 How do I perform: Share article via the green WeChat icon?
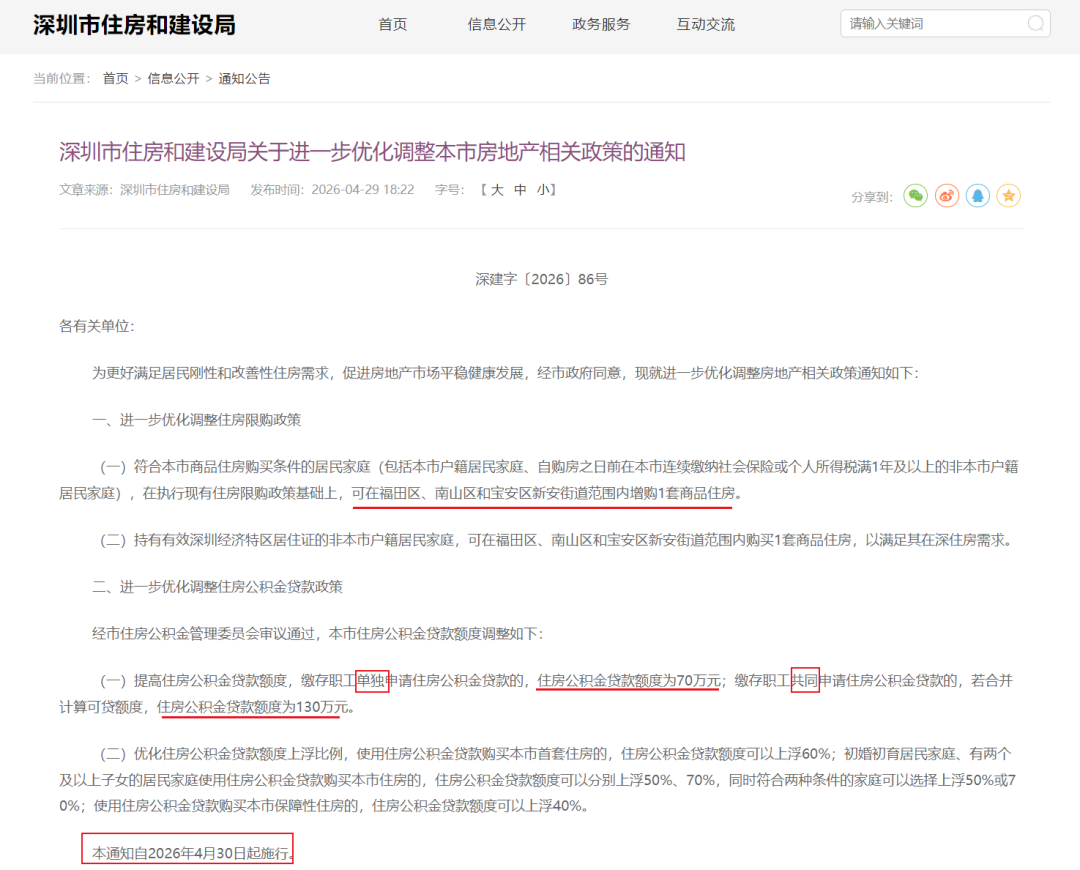point(915,196)
